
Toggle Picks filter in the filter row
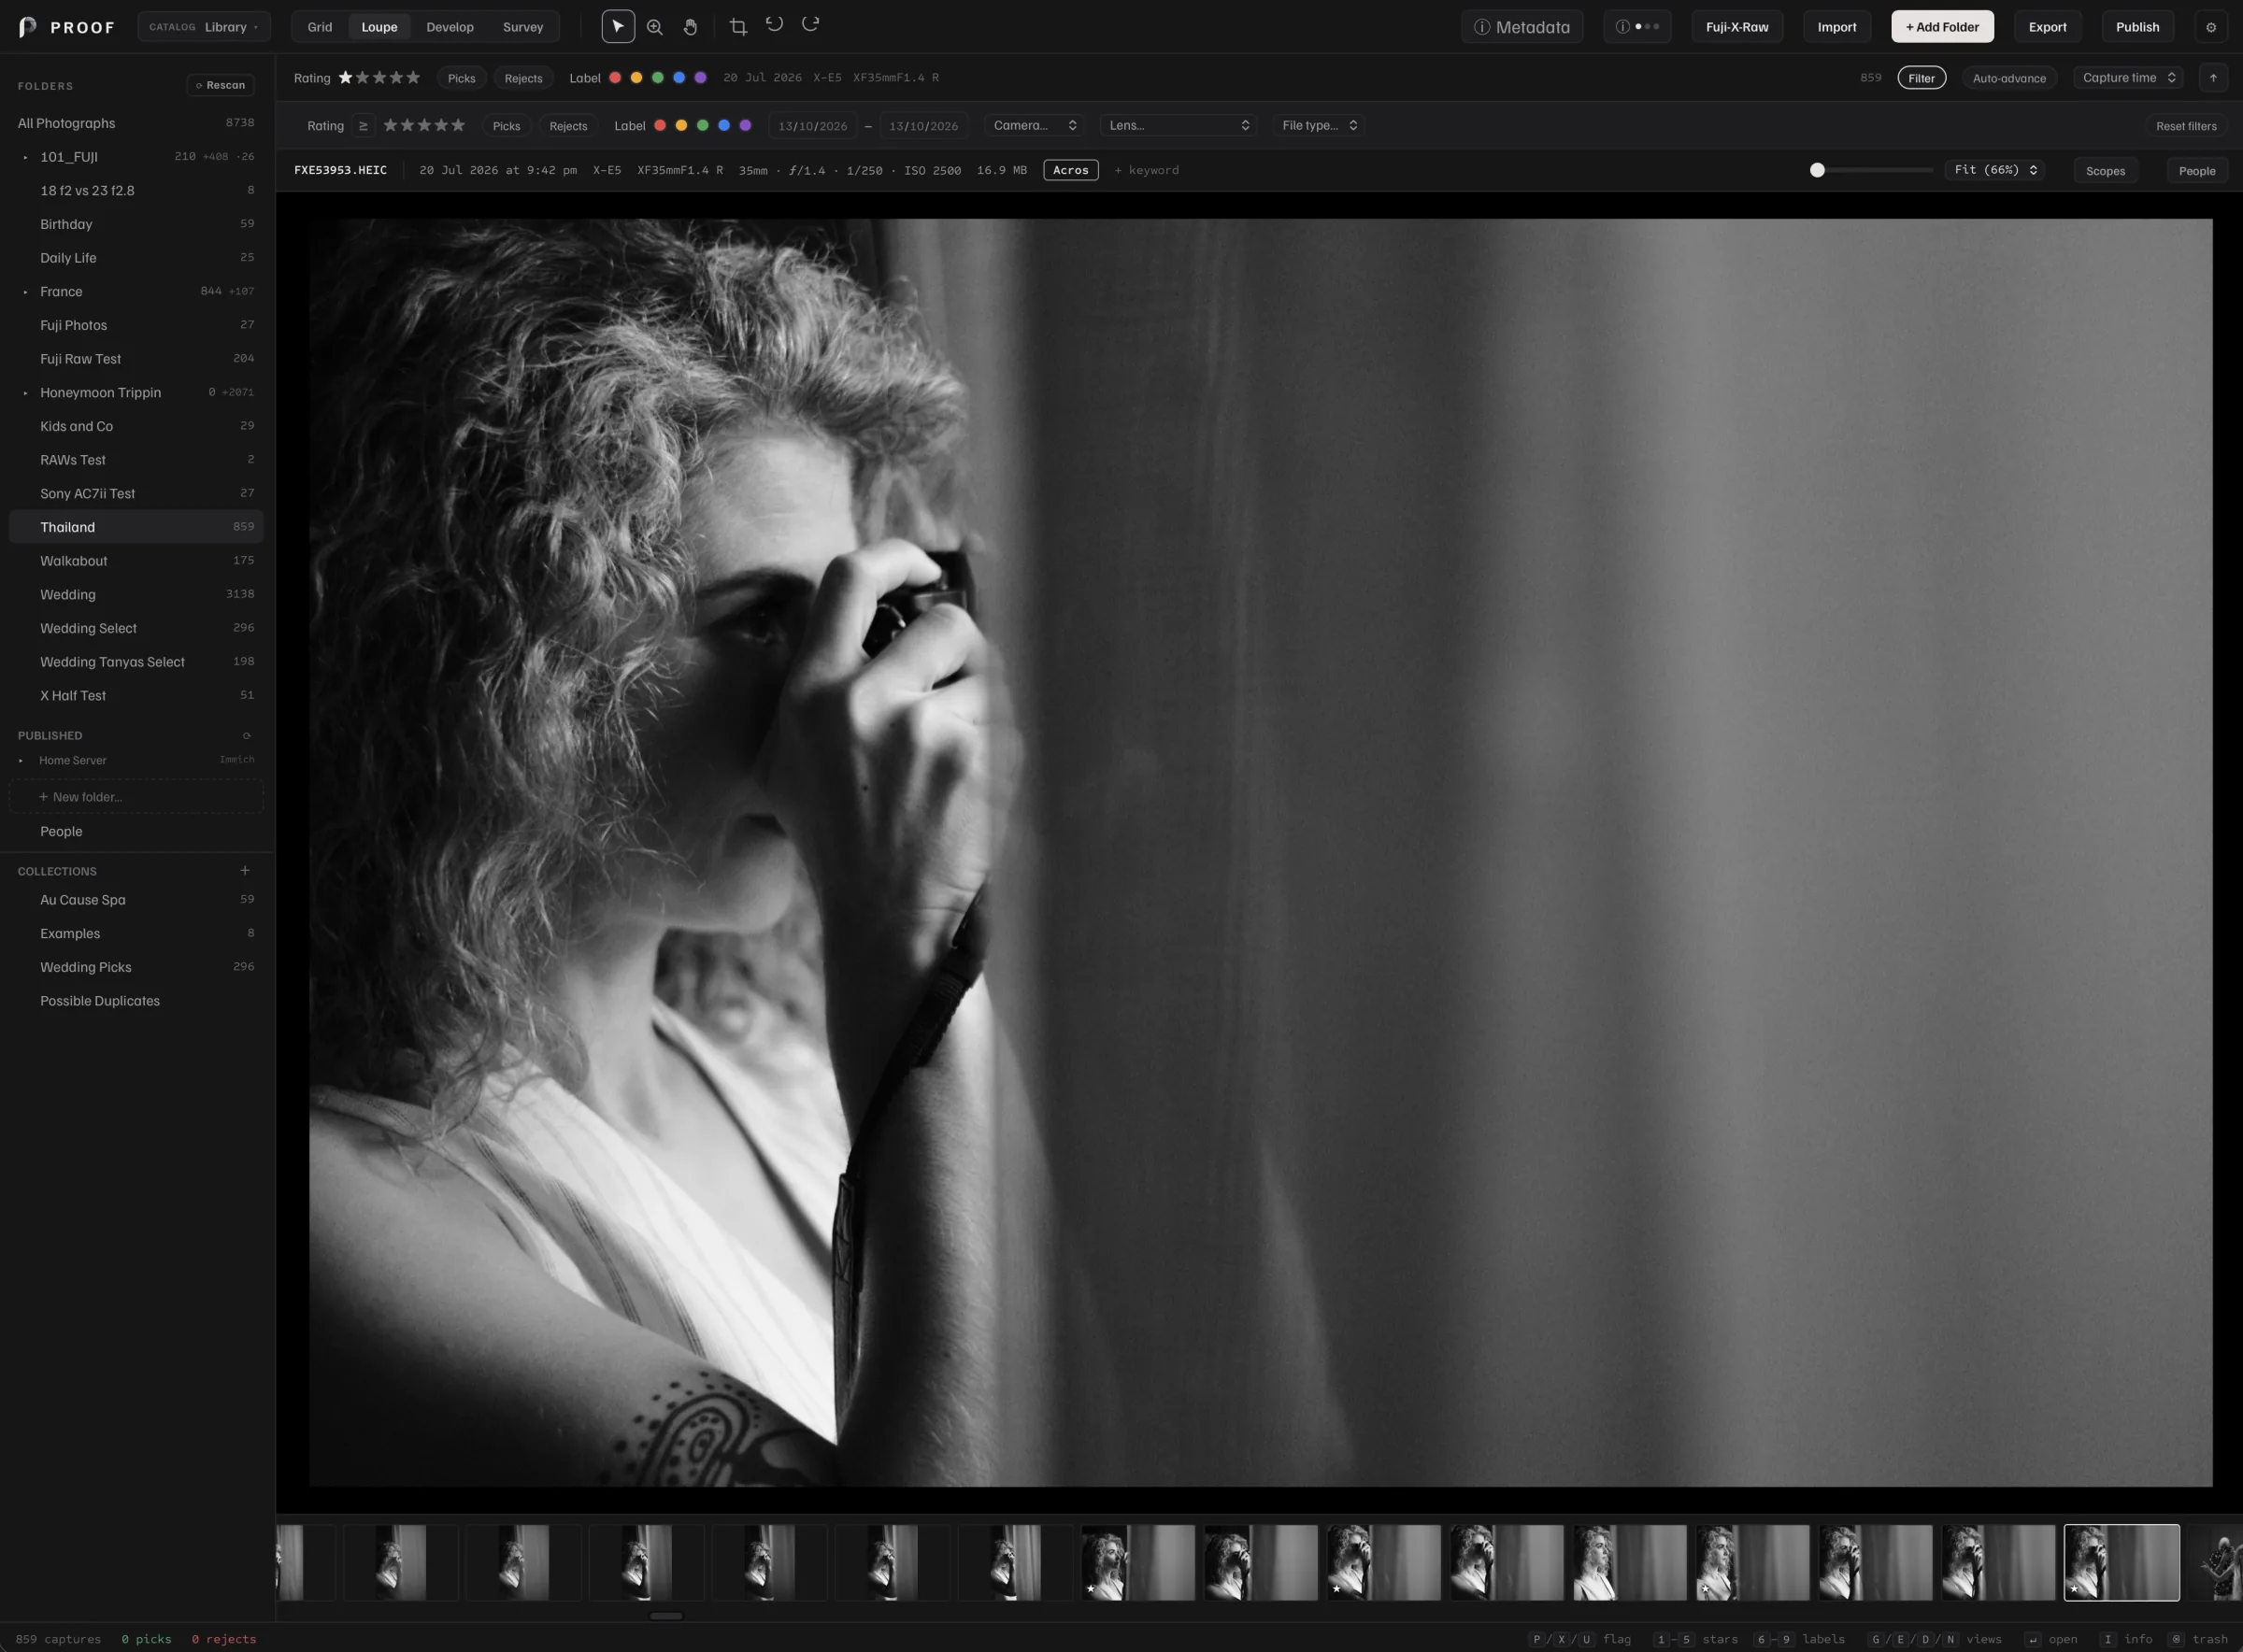(x=506, y=126)
